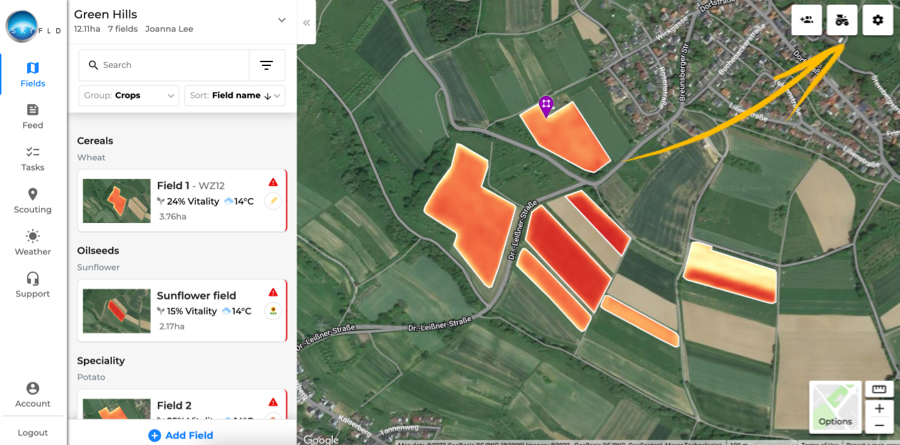Click the Search fields input

[x=164, y=65]
